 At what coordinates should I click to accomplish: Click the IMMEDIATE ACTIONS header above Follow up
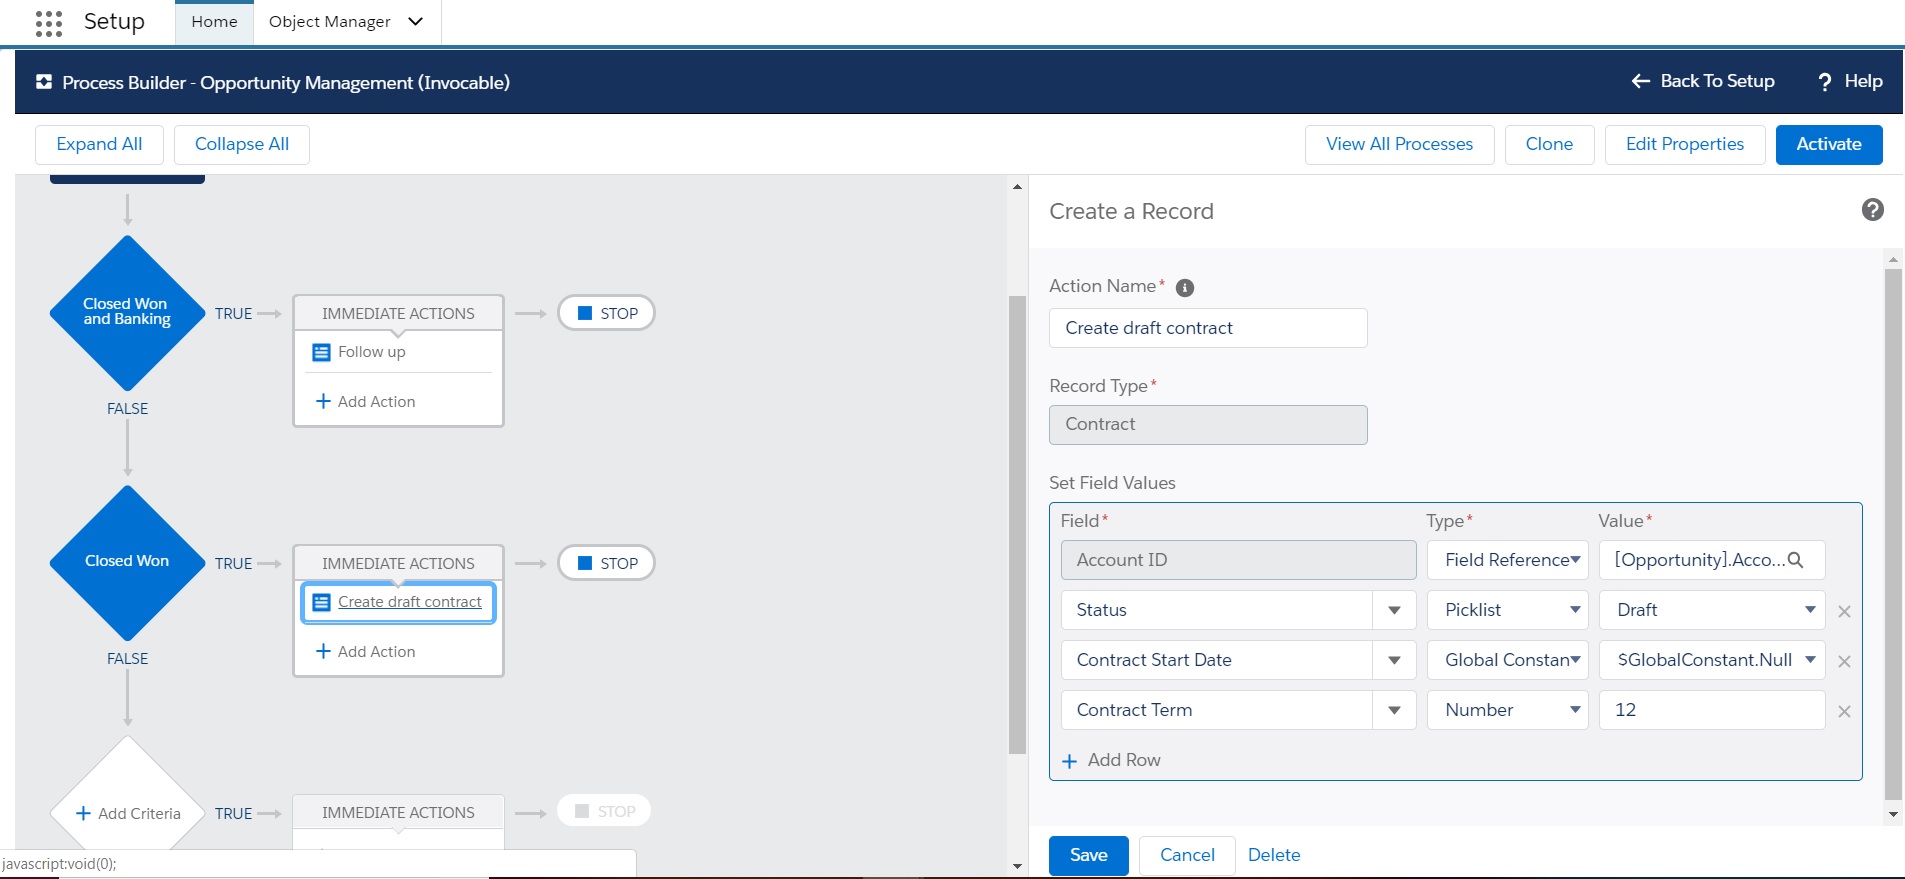398,313
